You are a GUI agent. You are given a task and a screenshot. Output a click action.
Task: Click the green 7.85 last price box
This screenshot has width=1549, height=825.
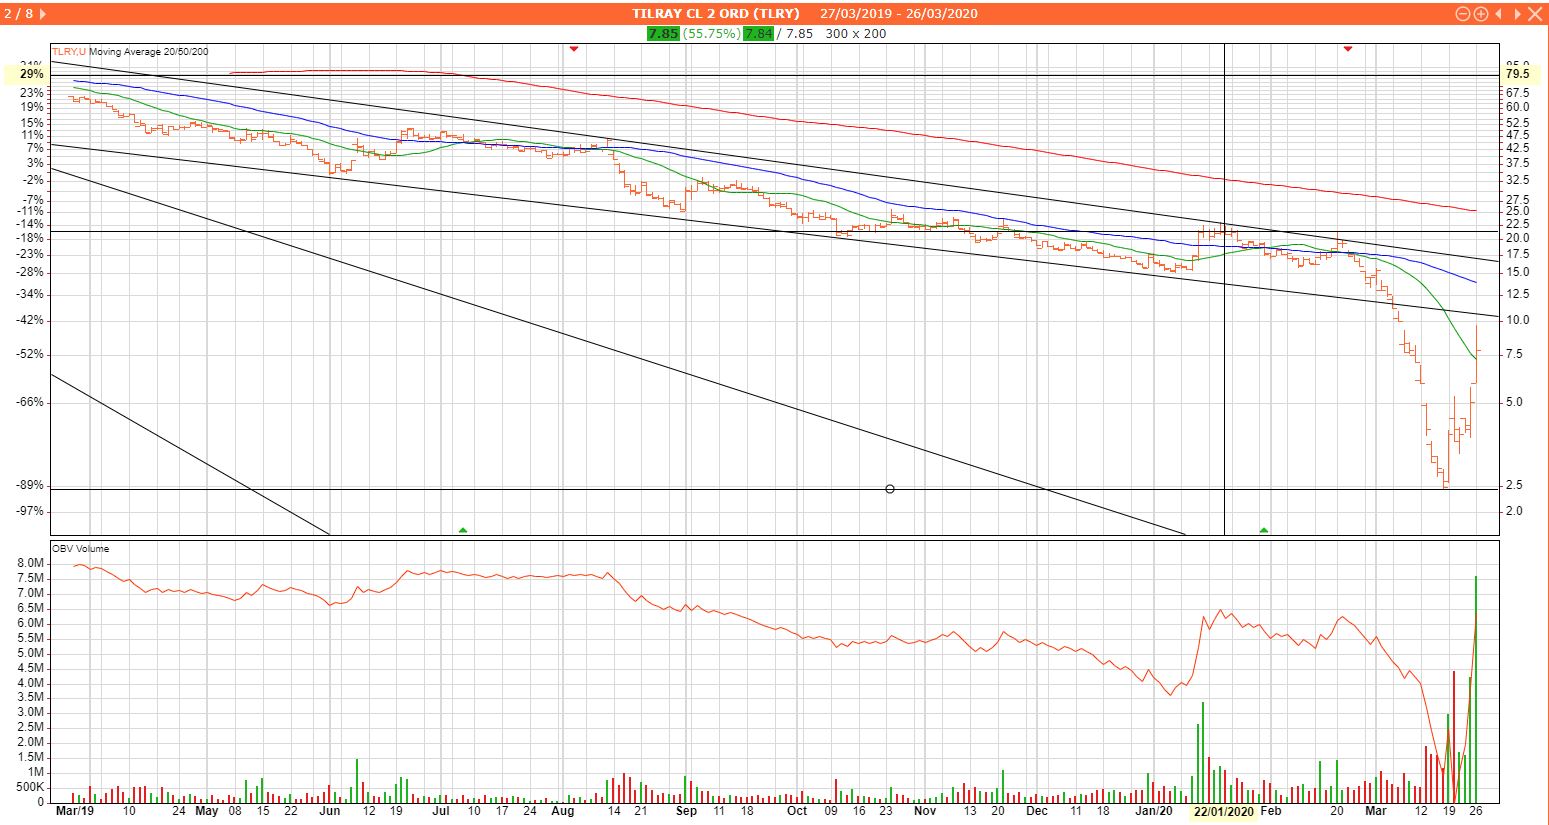click(x=663, y=33)
